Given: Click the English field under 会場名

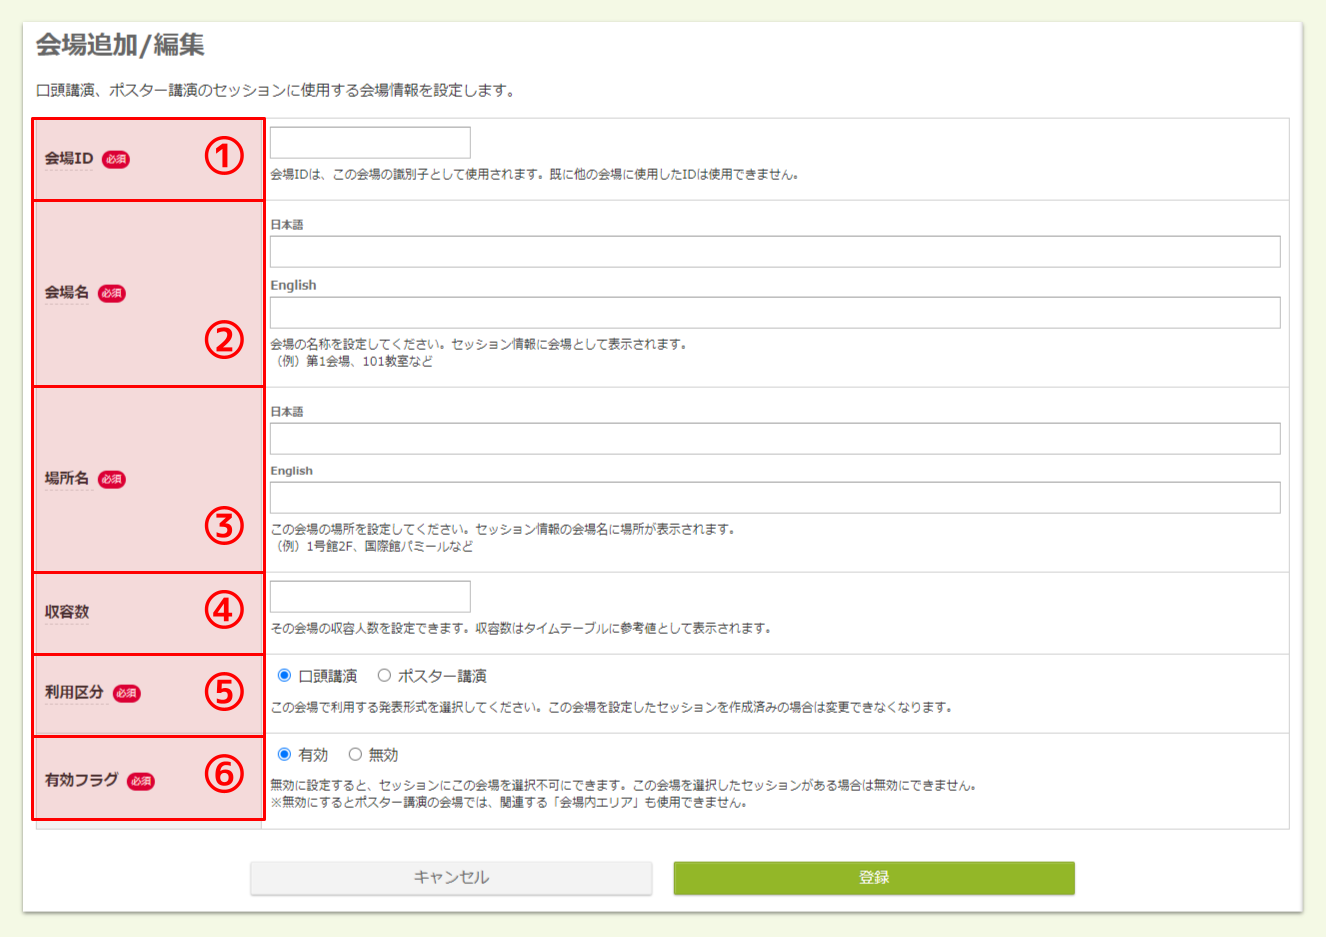Looking at the screenshot, I should click(x=775, y=311).
